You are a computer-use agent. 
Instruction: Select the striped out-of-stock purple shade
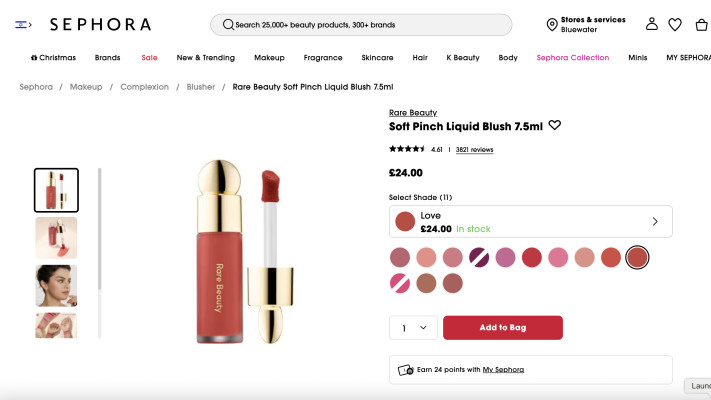[479, 257]
